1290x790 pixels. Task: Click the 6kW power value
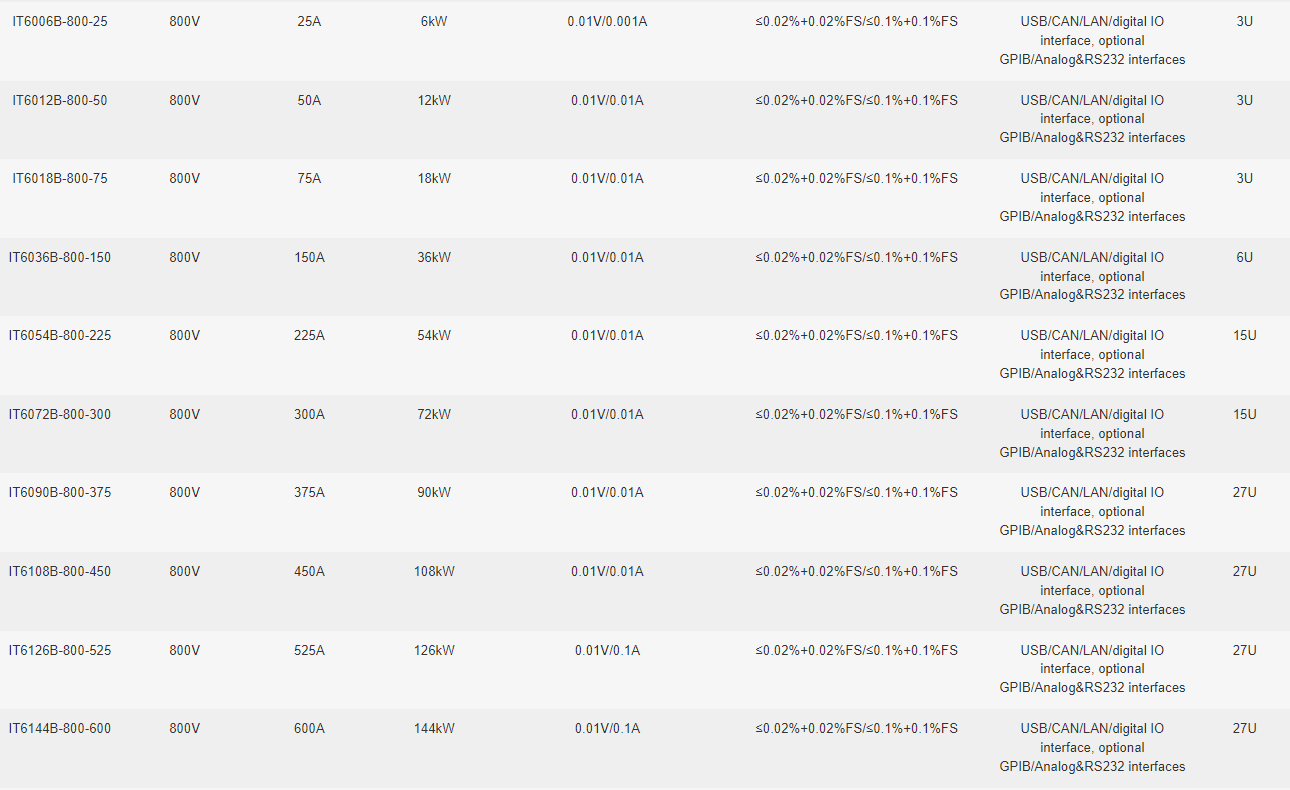(x=434, y=21)
